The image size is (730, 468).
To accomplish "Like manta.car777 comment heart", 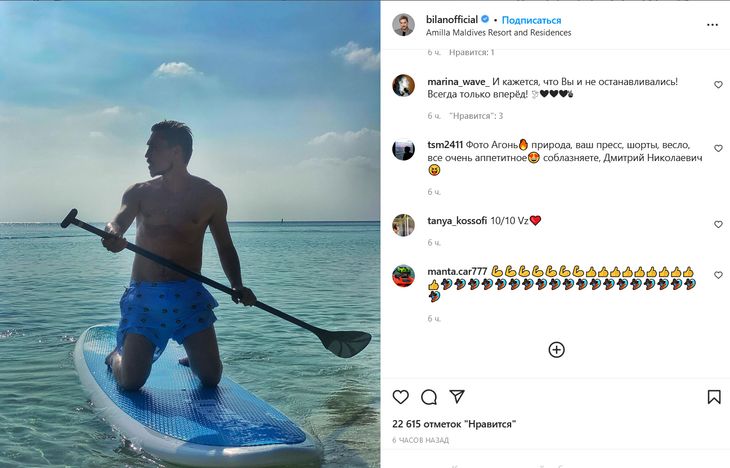I will 718,275.
